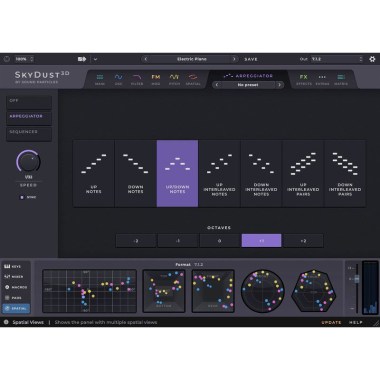Viewport: 380px width, 380px height.
Task: Adjust the master volume slider
Action: 357,279
